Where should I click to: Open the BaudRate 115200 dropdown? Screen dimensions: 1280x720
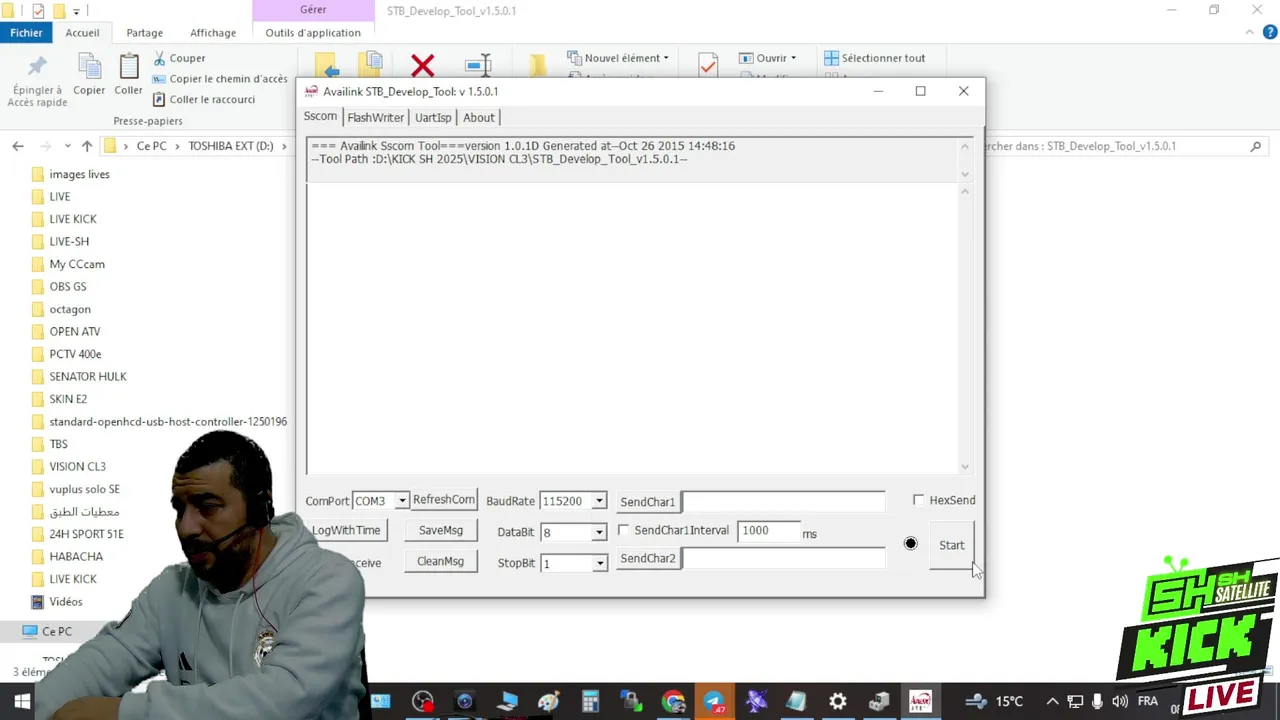(599, 501)
